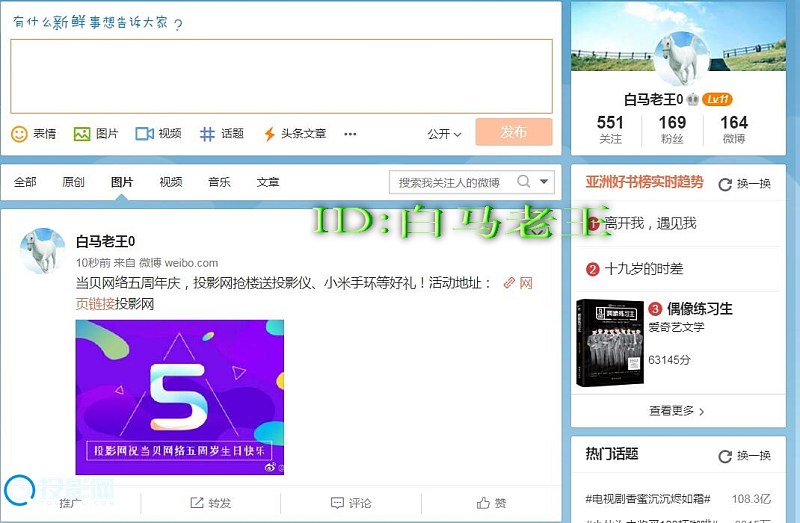Click 换一换 label beside 热门话题
Viewport: 800px width, 523px height.
pyautogui.click(x=754, y=456)
